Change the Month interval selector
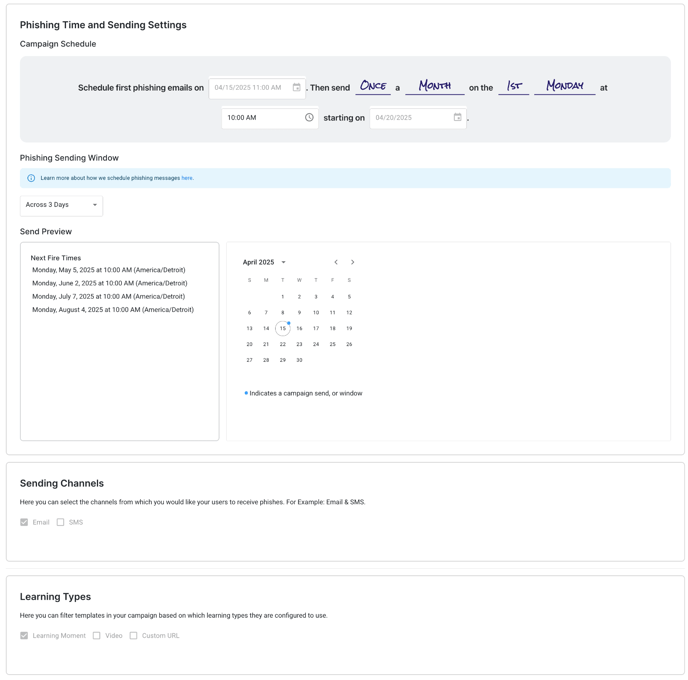 (435, 86)
